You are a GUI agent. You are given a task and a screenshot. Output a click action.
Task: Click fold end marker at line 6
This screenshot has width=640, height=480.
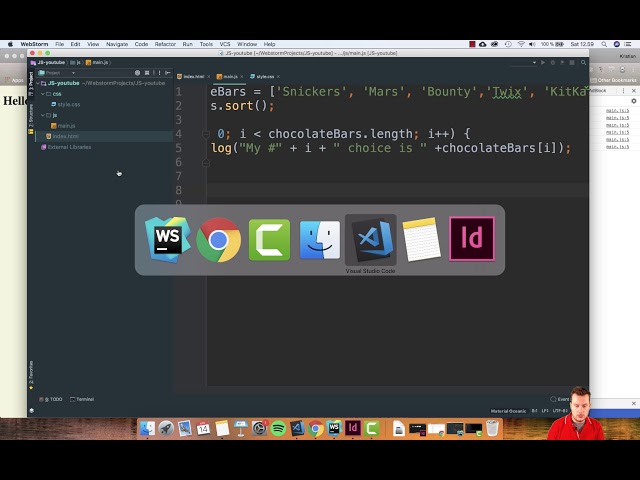pos(206,163)
